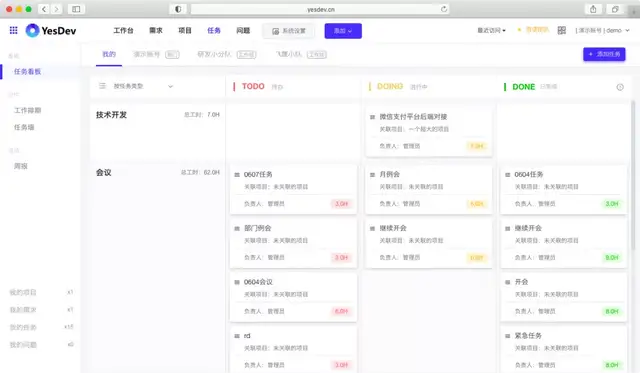The image size is (640, 373).
Task: Show Safari tab overview
Action: (615, 9)
